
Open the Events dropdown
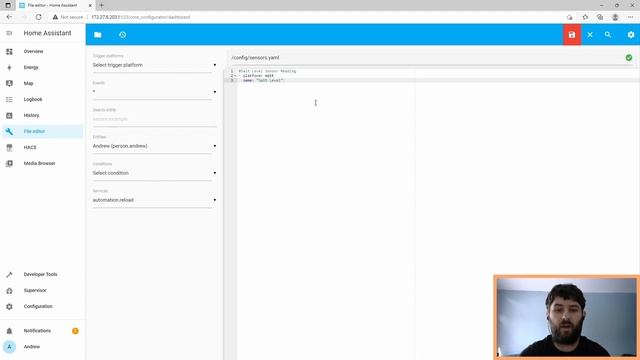pyautogui.click(x=154, y=92)
